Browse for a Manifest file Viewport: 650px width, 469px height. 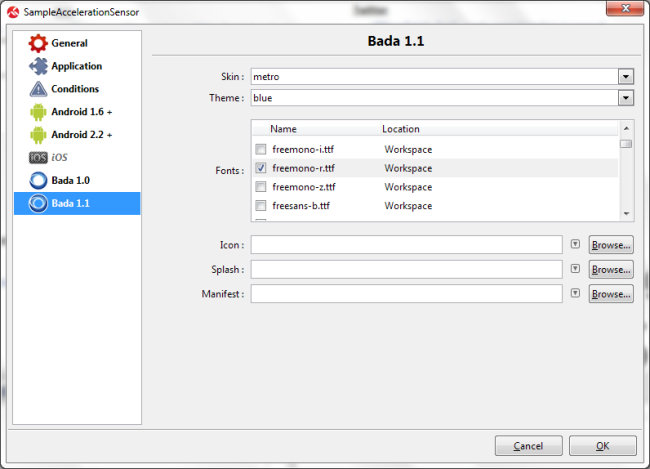tap(611, 294)
